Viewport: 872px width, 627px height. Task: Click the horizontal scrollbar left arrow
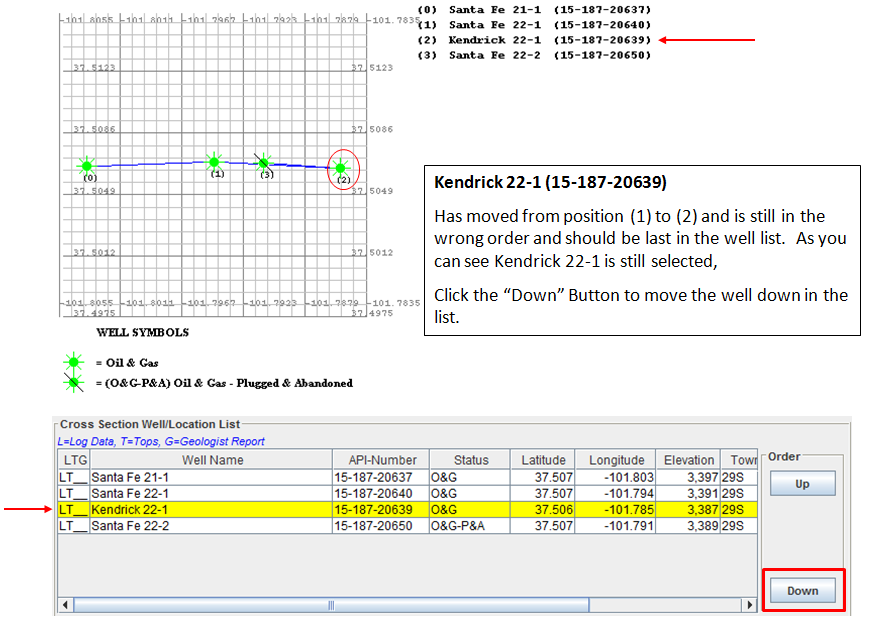click(x=66, y=605)
